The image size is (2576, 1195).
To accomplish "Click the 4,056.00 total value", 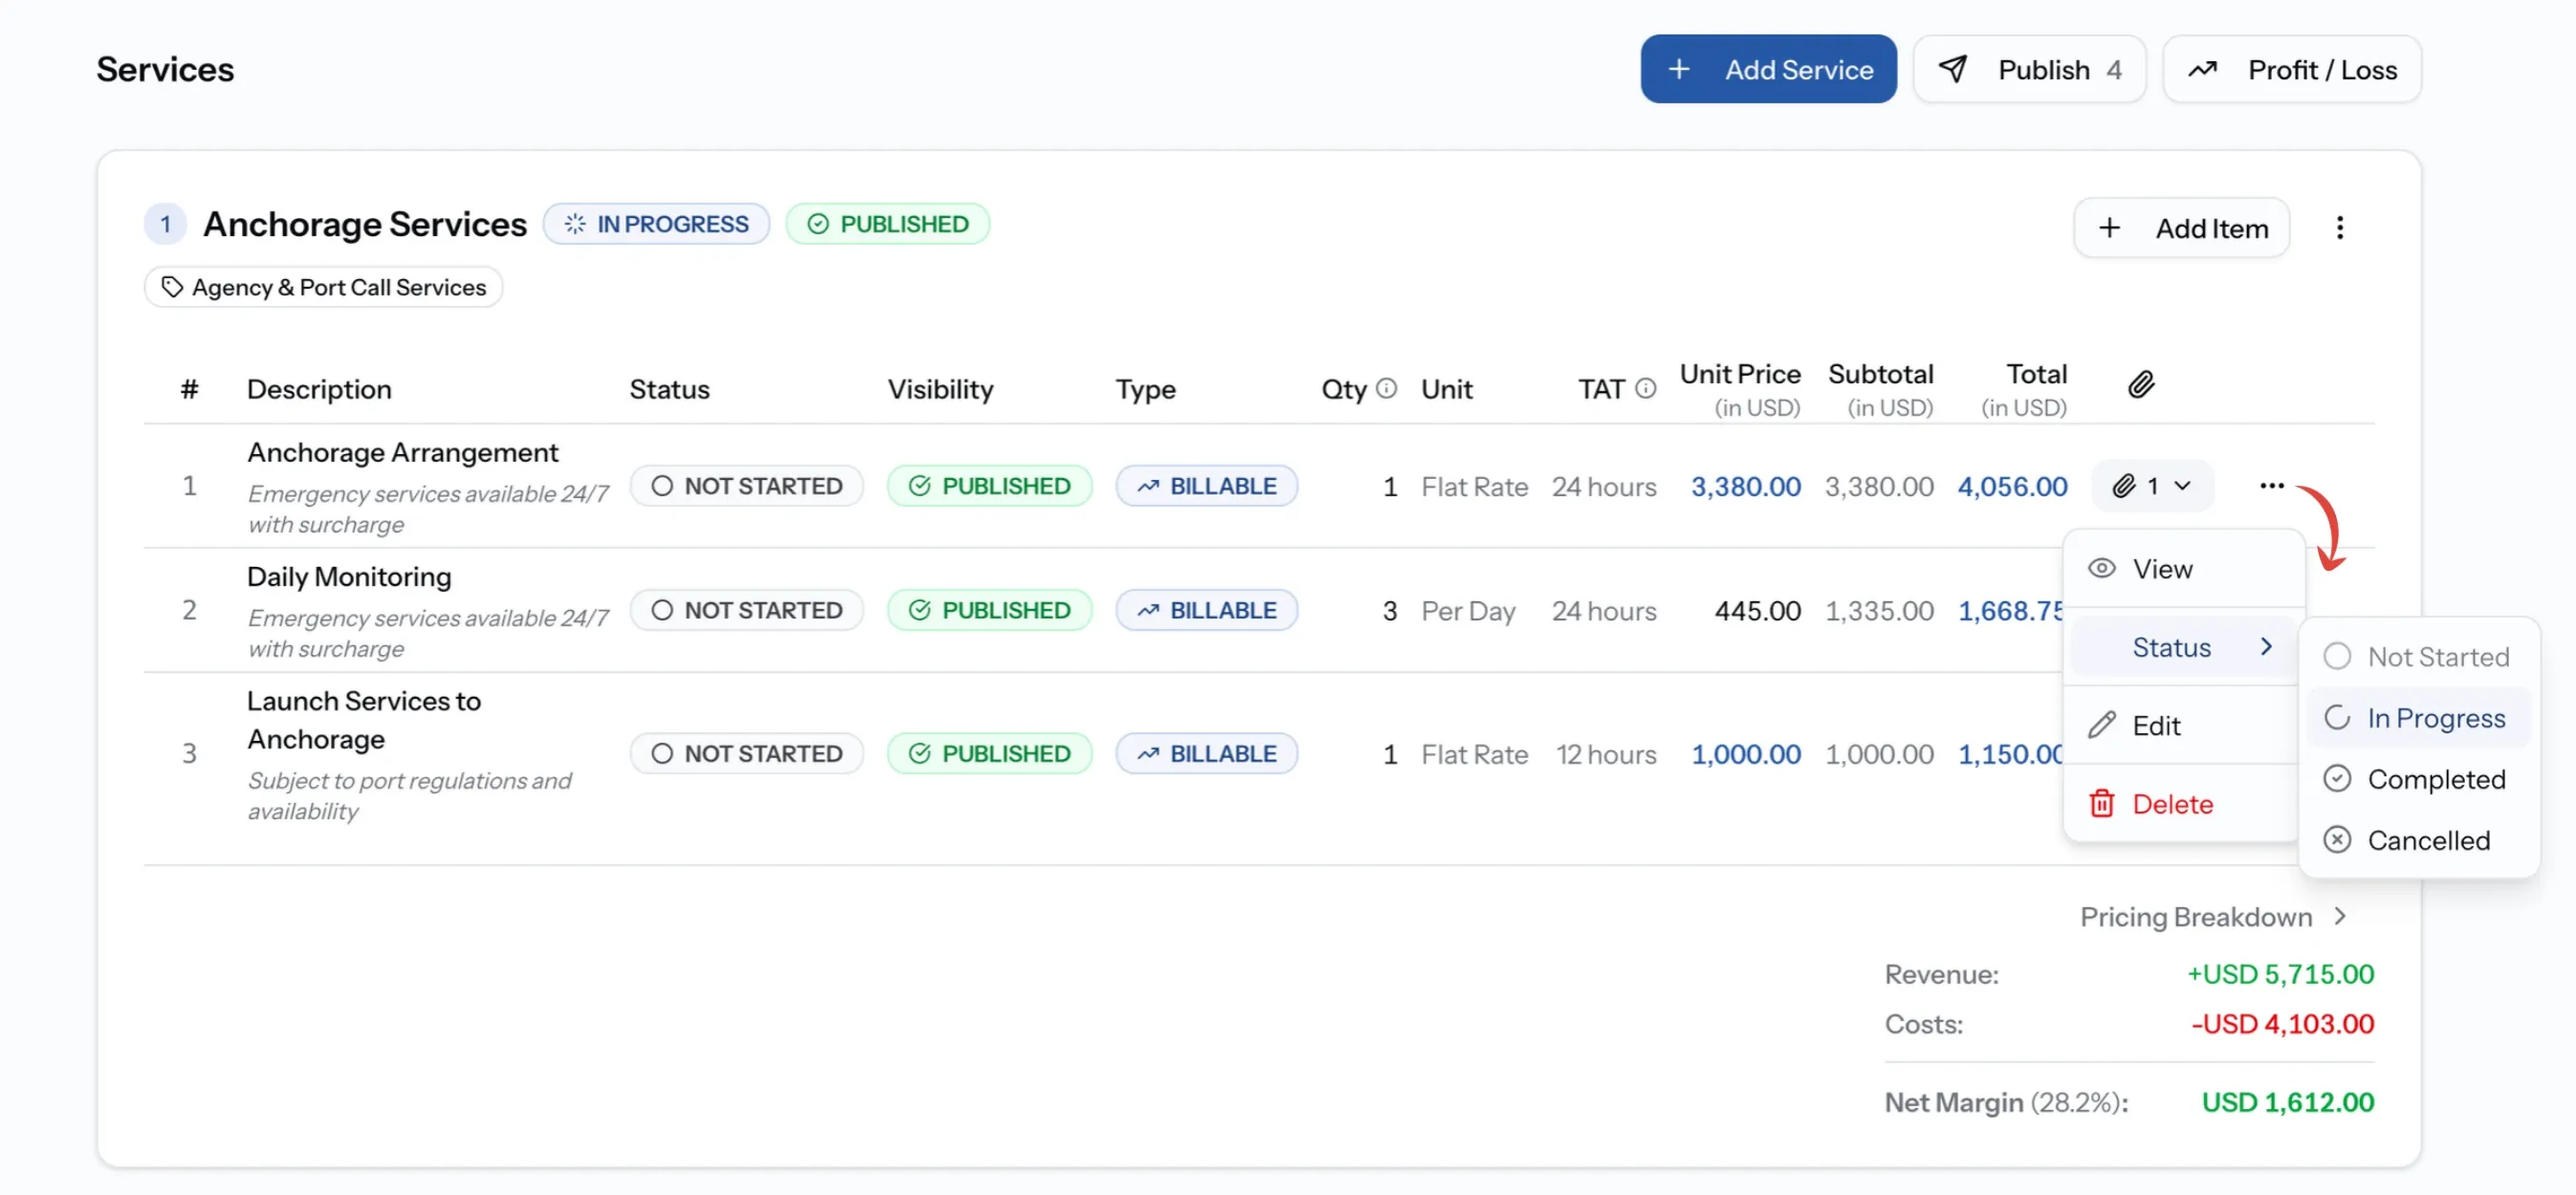I will [x=2012, y=487].
